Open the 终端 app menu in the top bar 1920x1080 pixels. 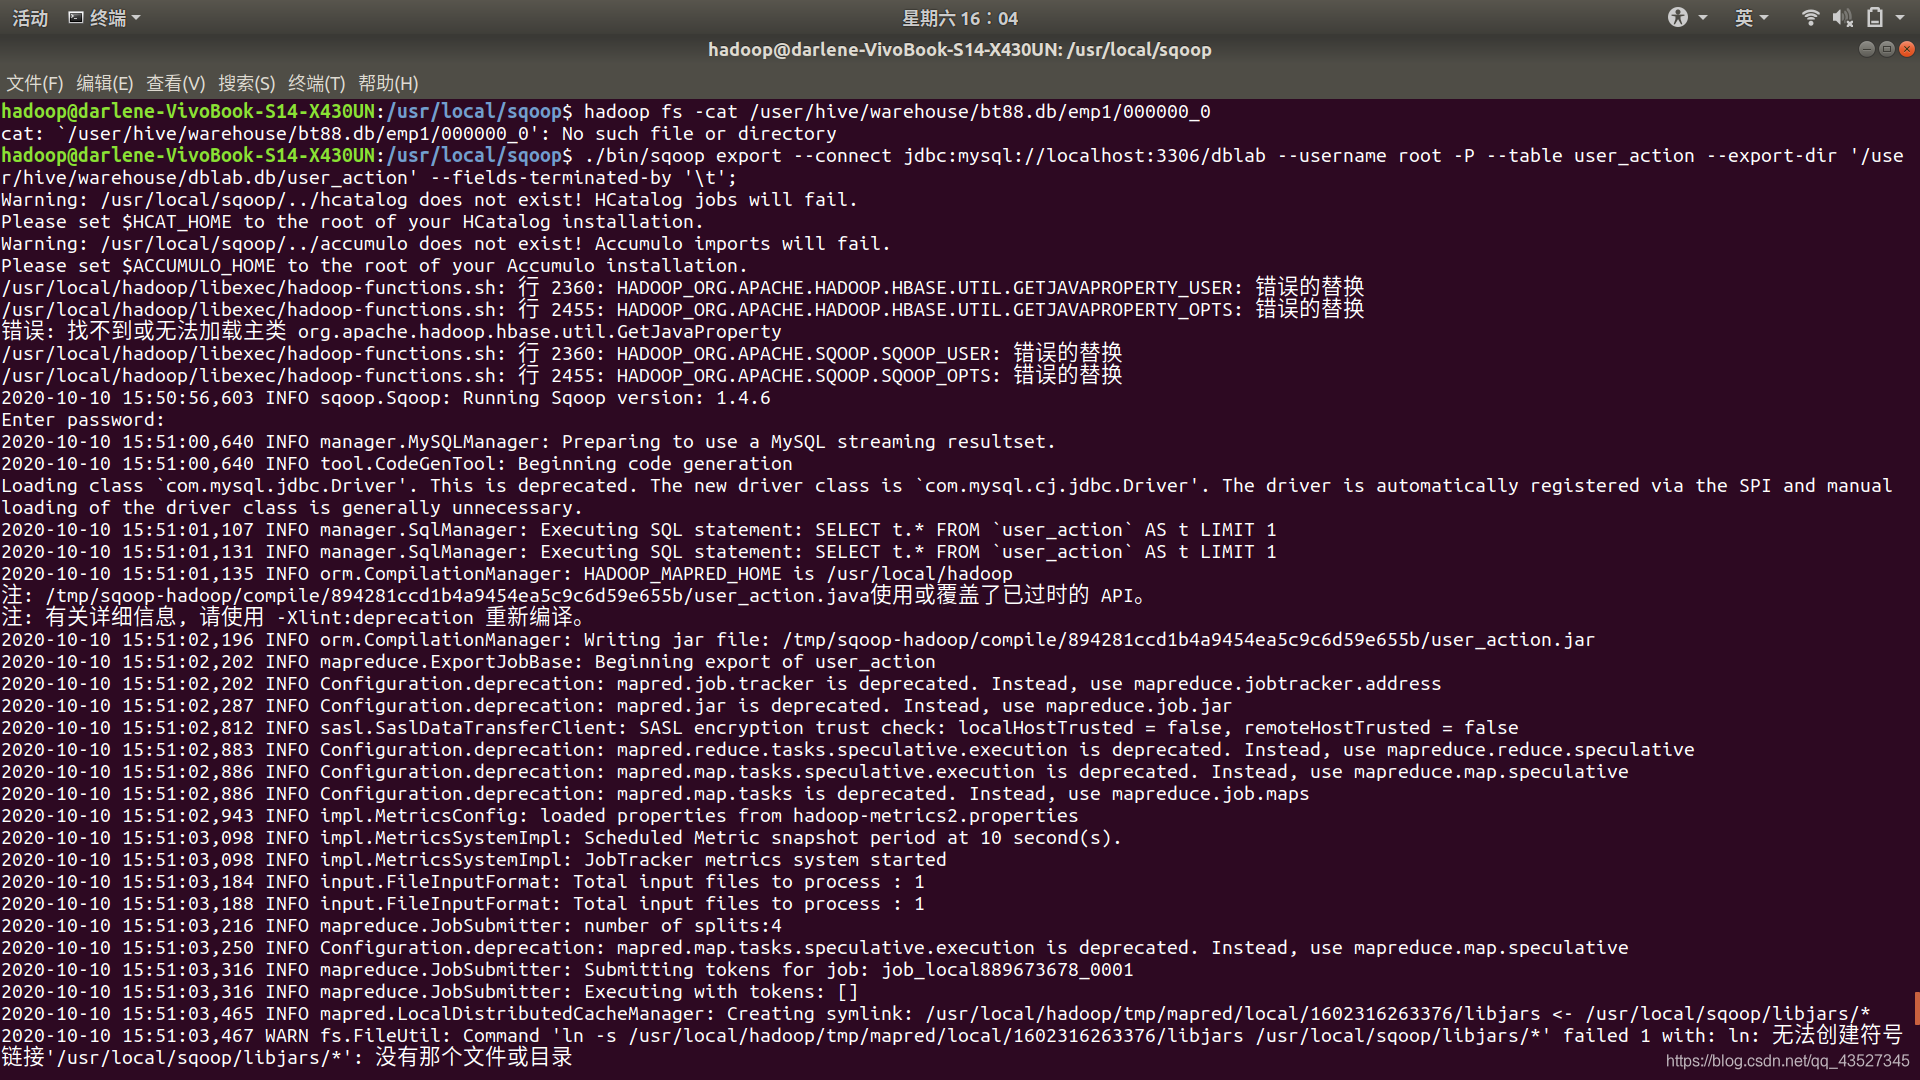pos(105,18)
